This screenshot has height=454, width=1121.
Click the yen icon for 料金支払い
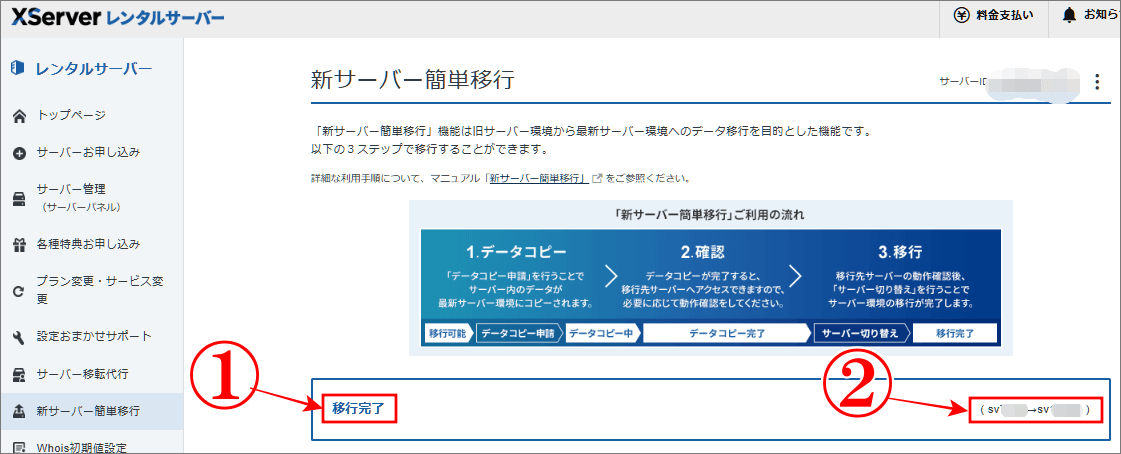[x=962, y=15]
